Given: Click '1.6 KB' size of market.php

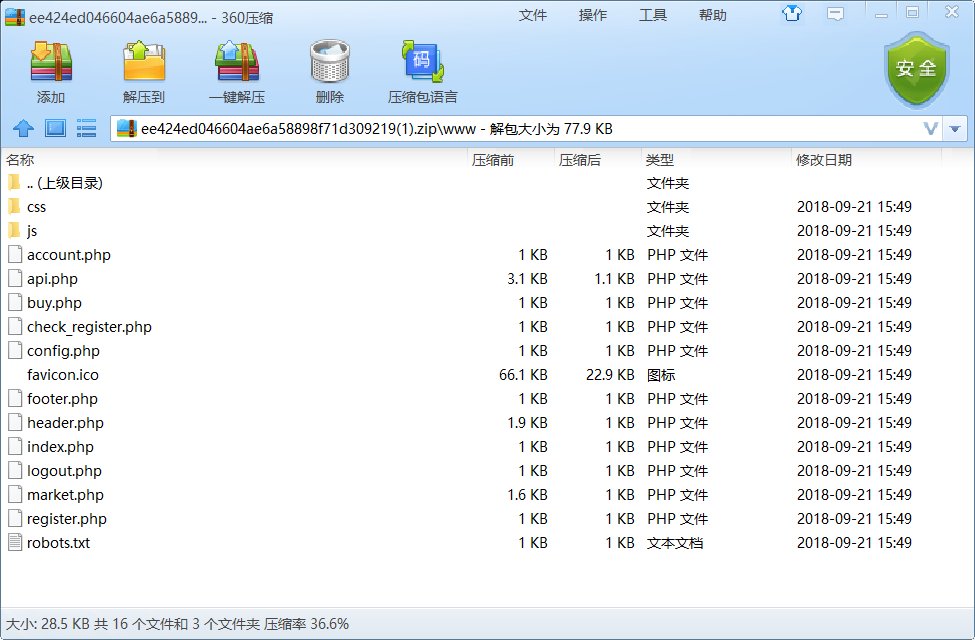Looking at the screenshot, I should tap(527, 494).
